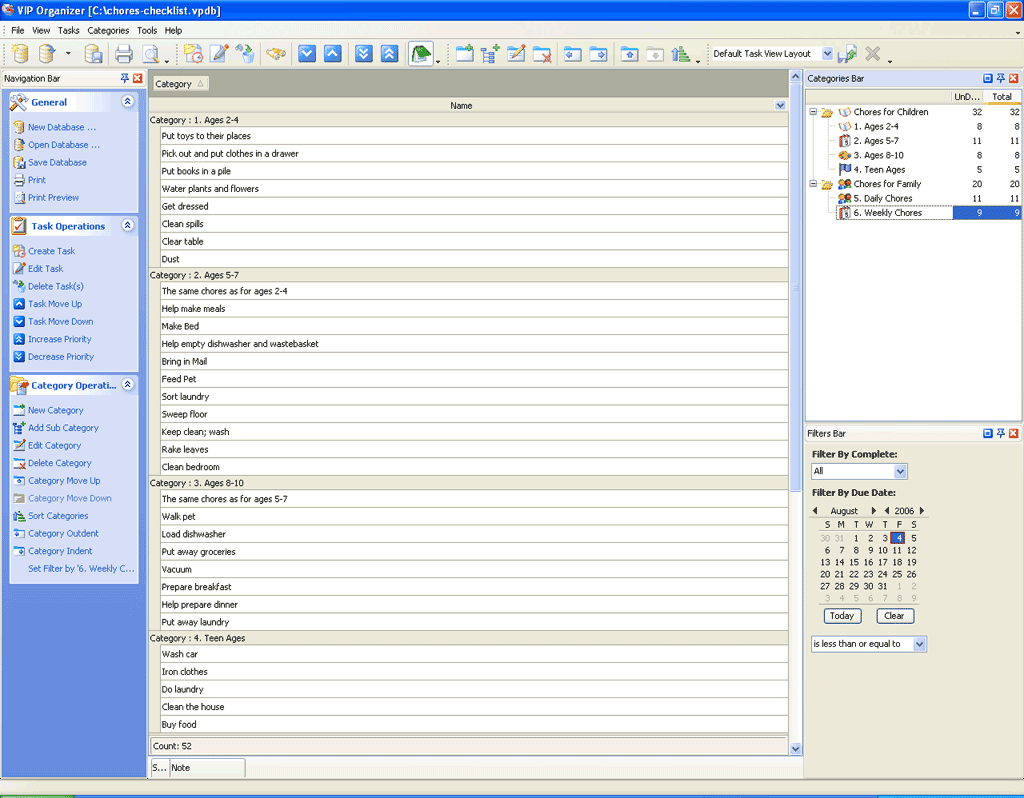
Task: Click the New Category toolbar icon
Action: pyautogui.click(x=465, y=54)
